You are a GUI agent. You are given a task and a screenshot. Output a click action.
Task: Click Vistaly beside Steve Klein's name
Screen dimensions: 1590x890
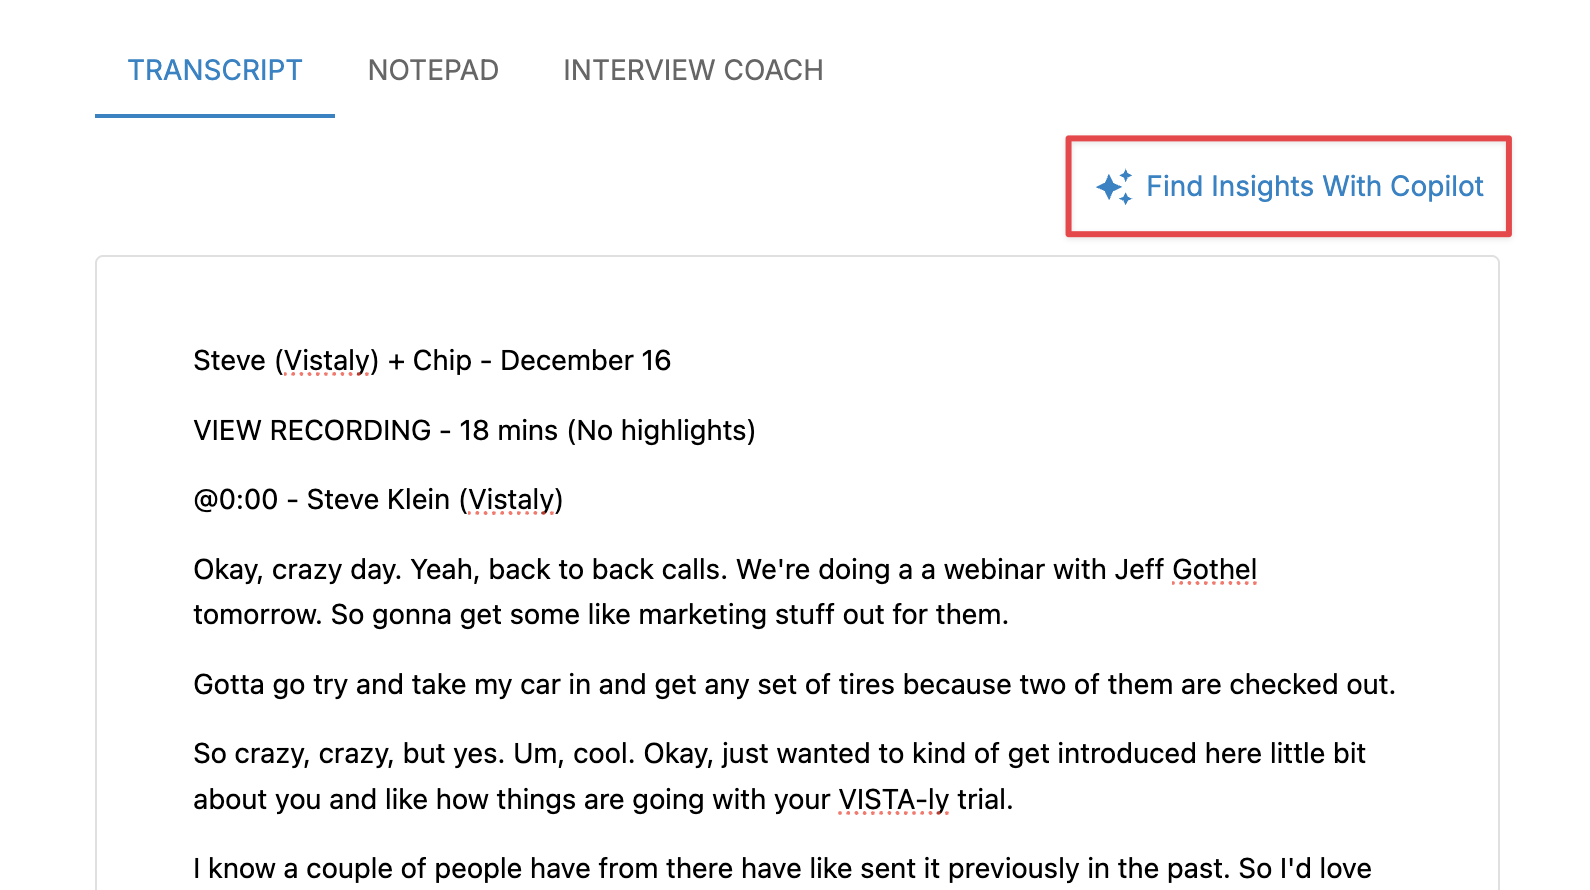(511, 499)
